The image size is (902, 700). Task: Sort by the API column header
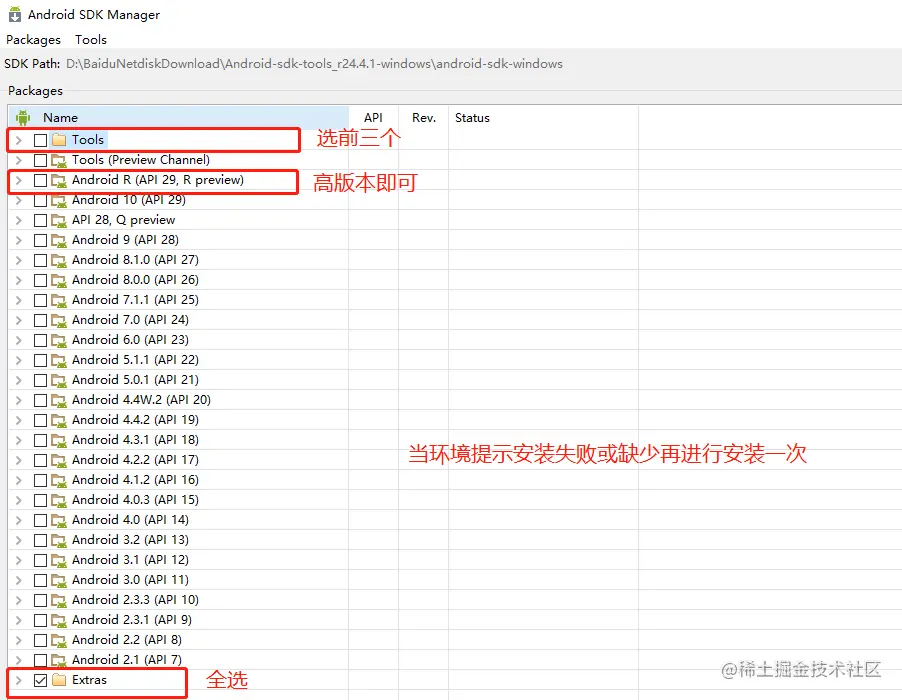pos(373,117)
